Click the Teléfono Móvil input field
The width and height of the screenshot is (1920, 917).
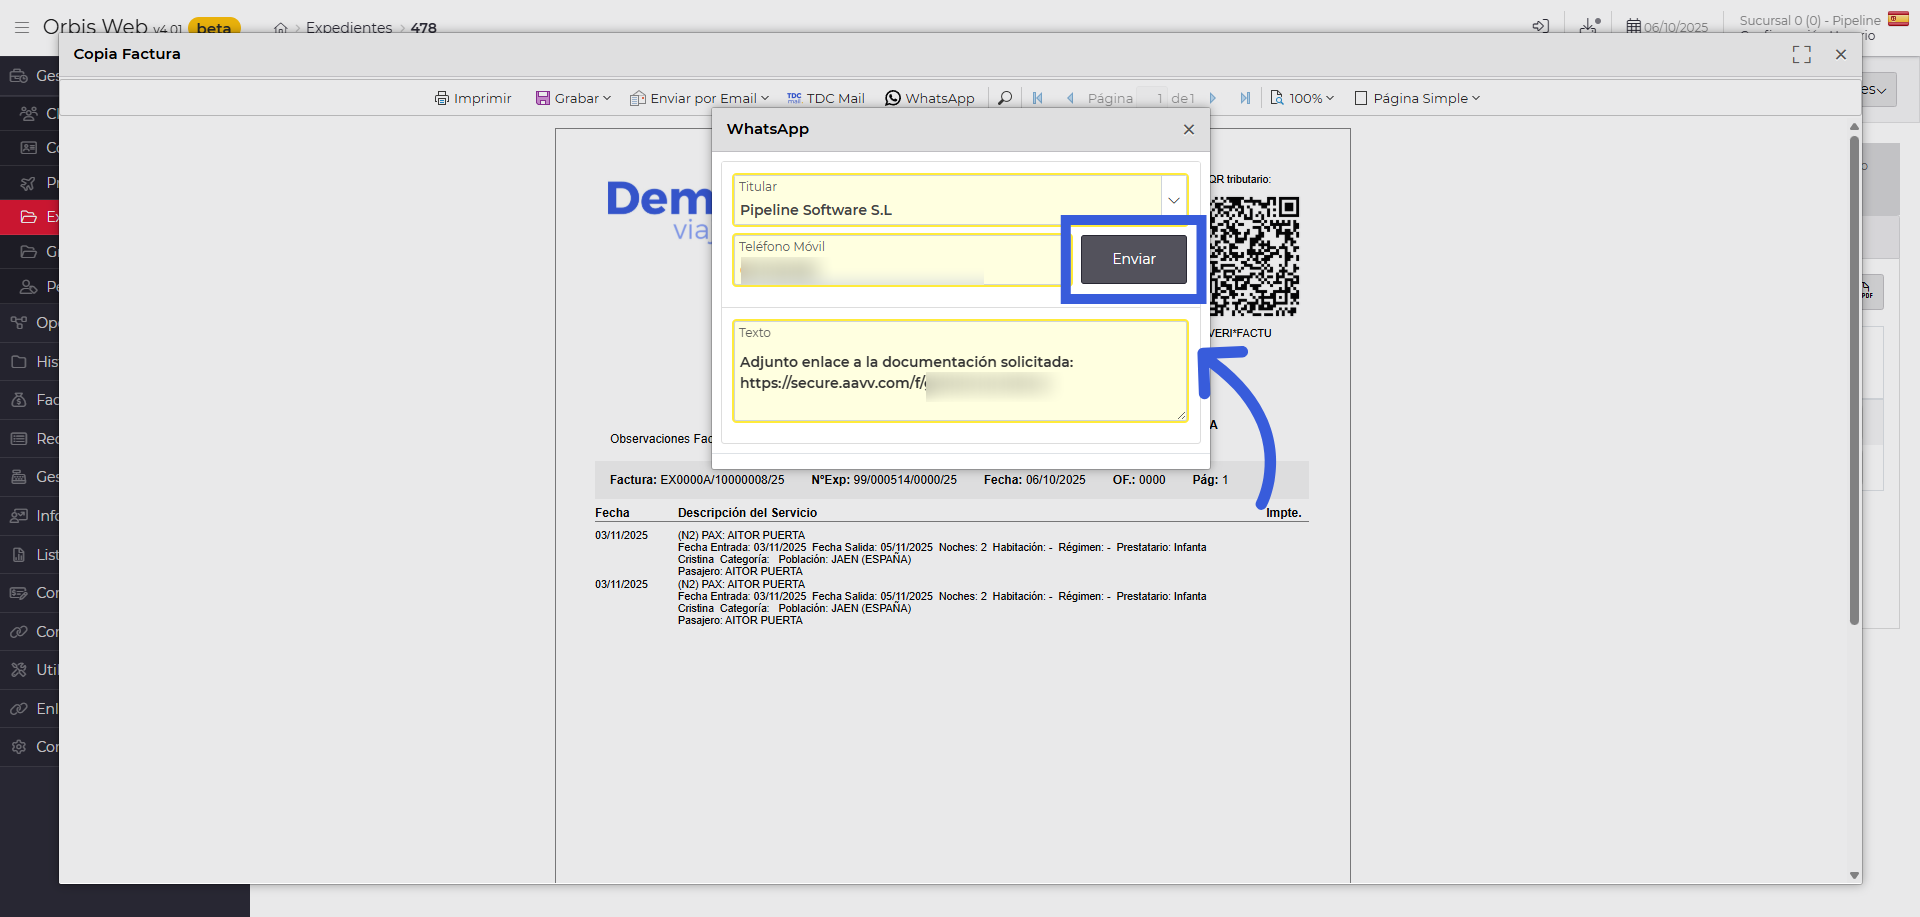[900, 268]
